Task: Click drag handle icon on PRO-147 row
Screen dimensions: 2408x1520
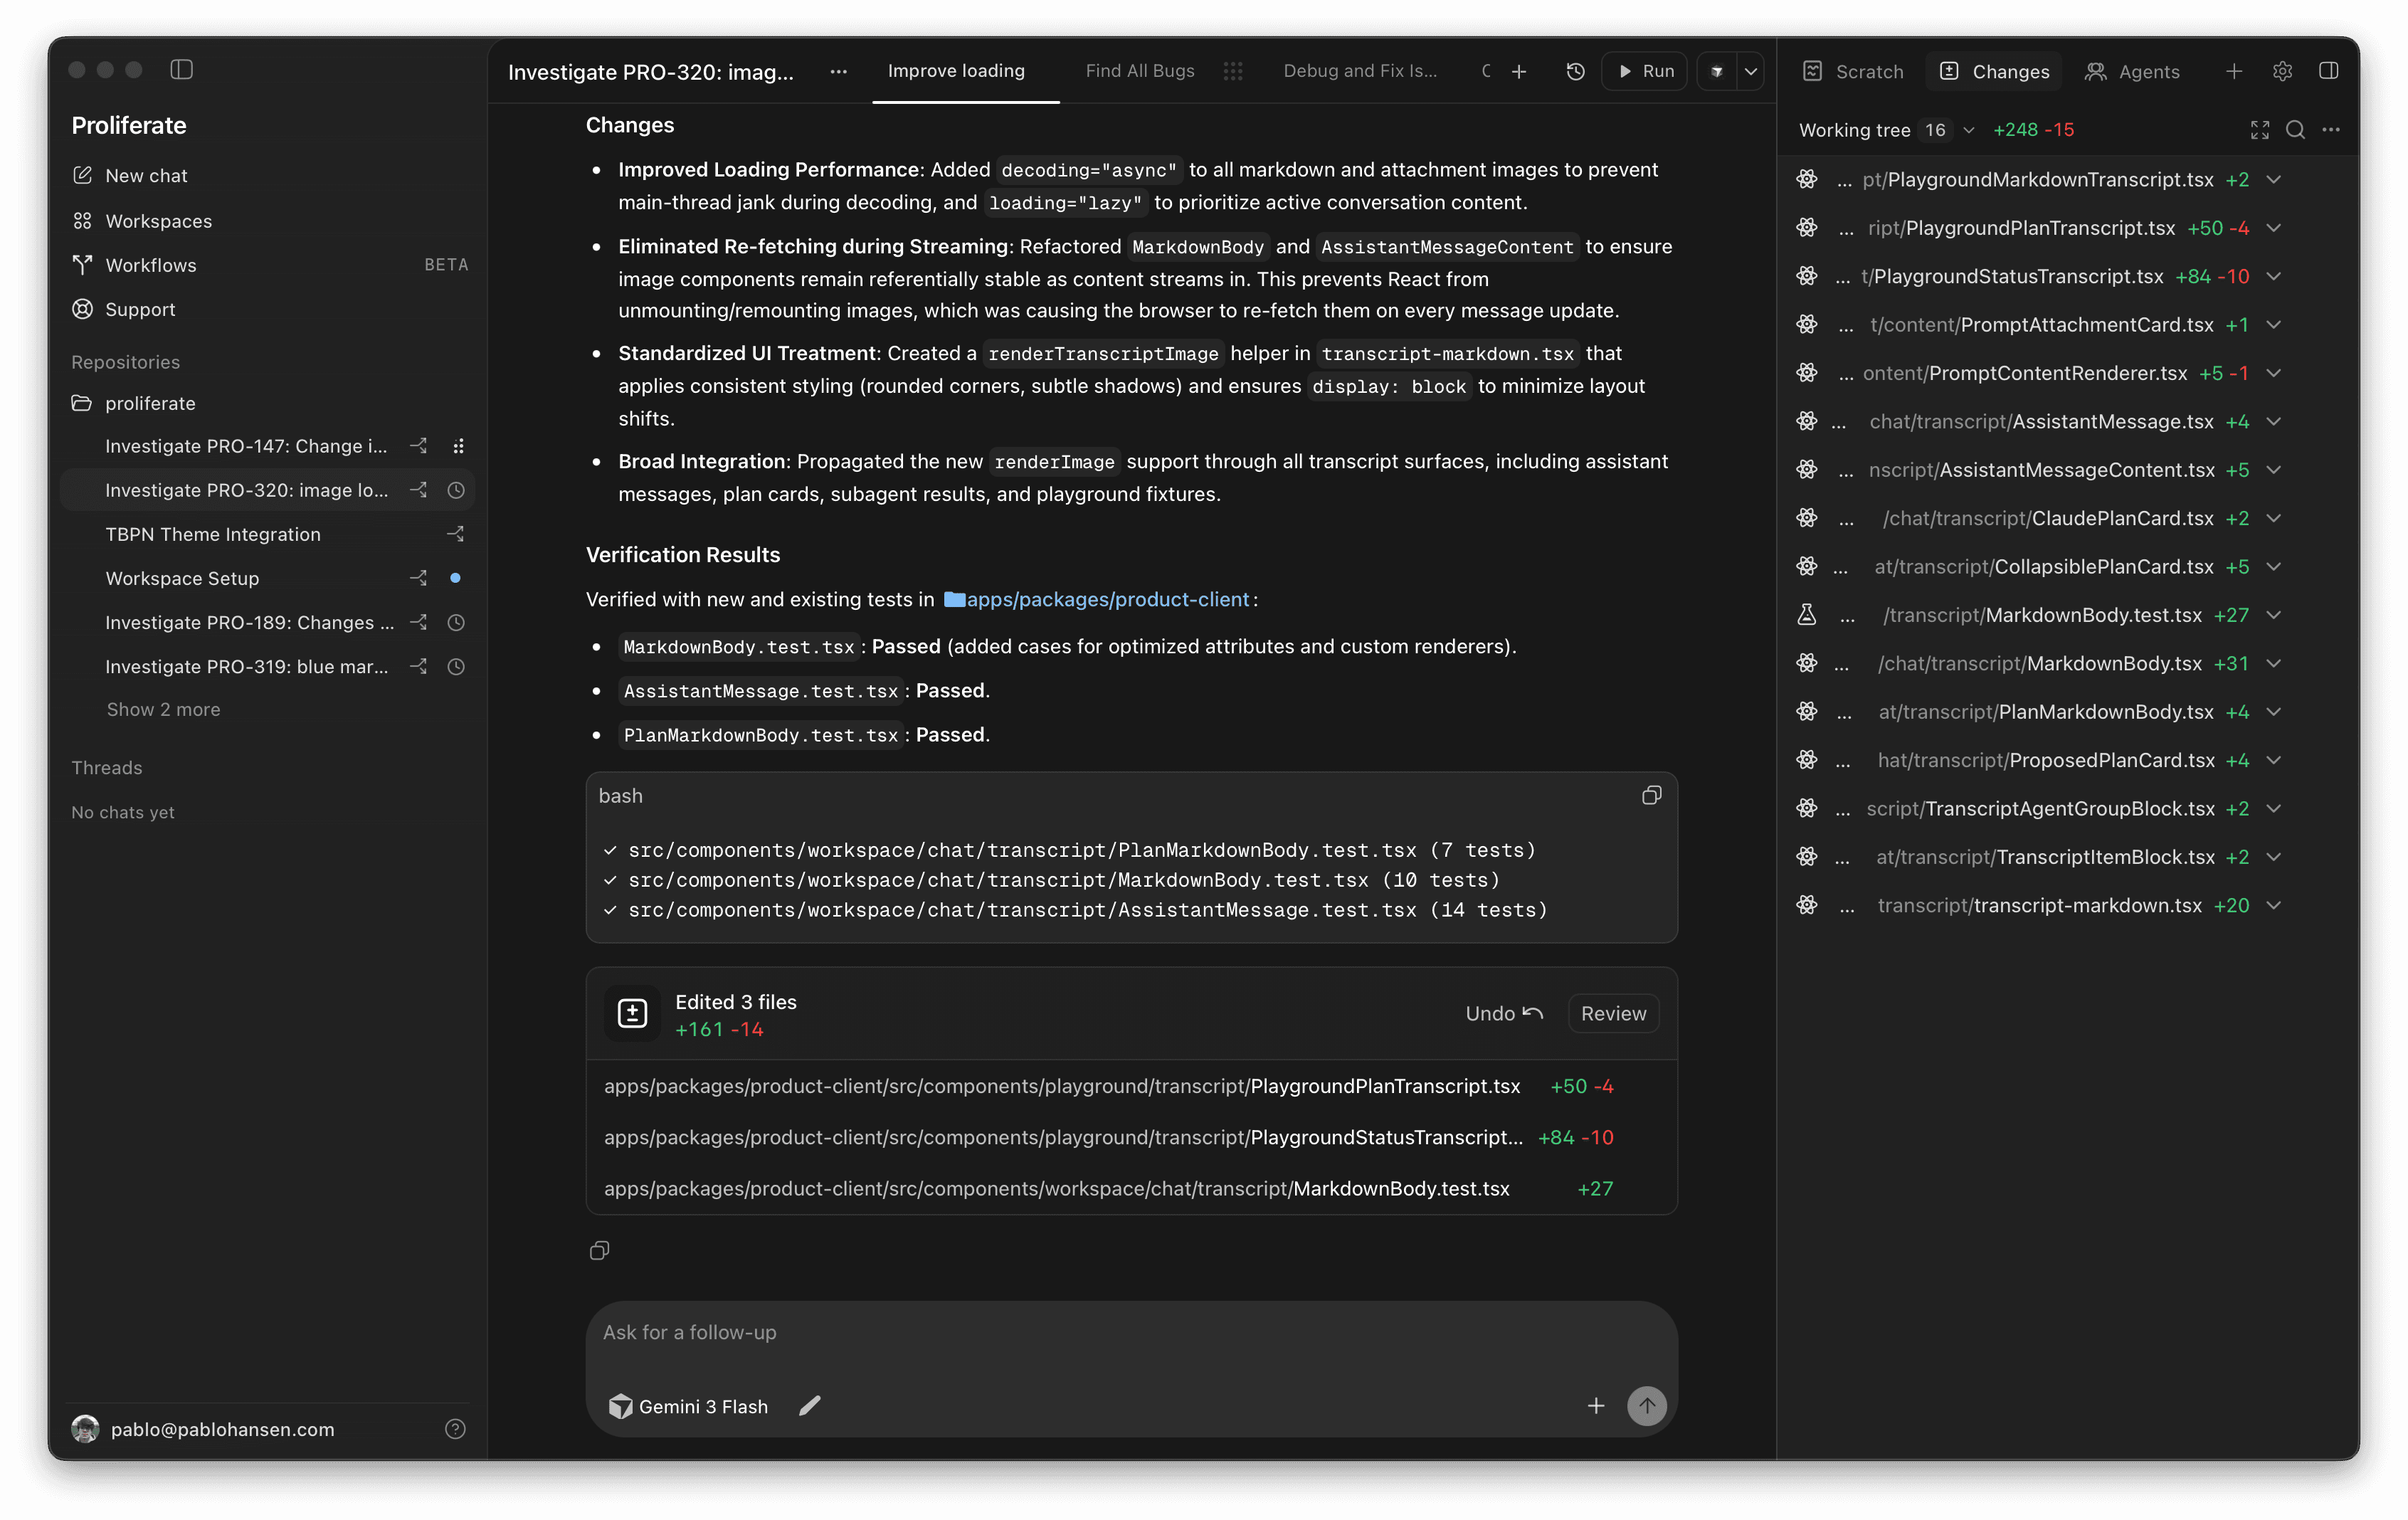Action: coord(458,446)
